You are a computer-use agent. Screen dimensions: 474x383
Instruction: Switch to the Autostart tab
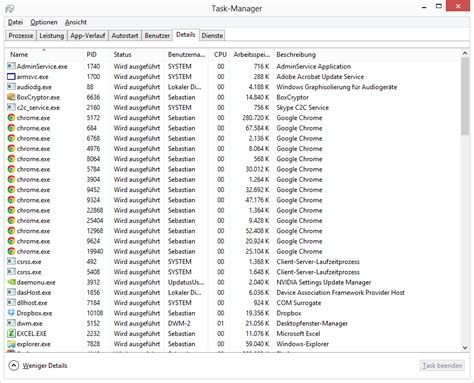tap(125, 36)
